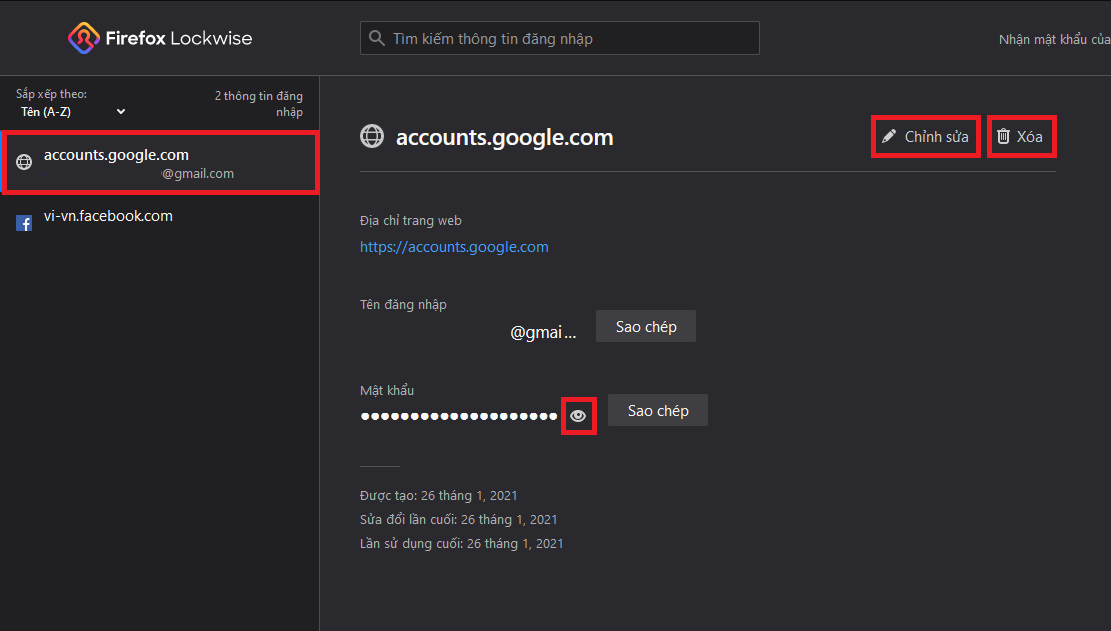
Task: Click the "Địa chỉ trang web" label
Action: click(x=411, y=221)
